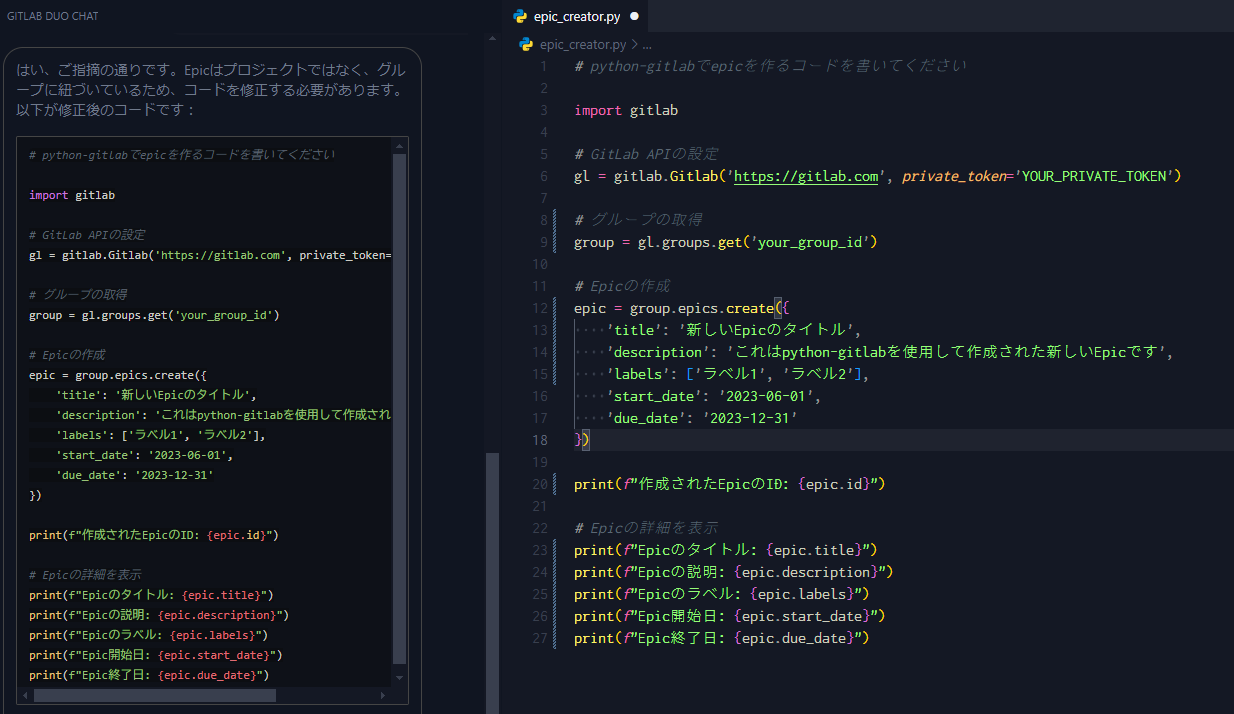Click the epic_creator.py breadcrumb entry

(585, 44)
